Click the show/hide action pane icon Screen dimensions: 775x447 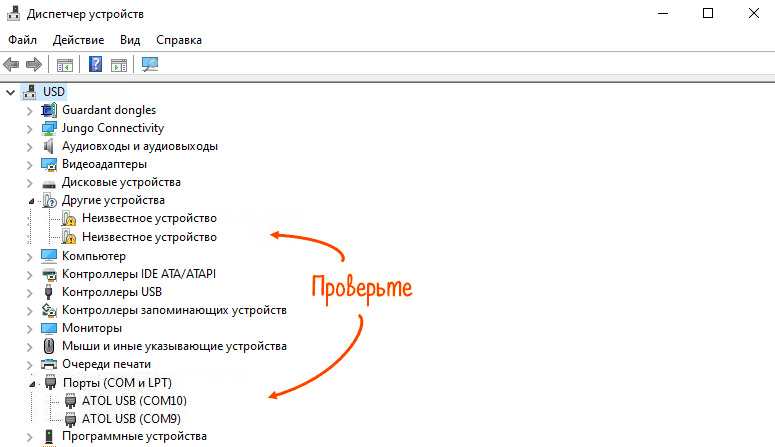pos(119,65)
